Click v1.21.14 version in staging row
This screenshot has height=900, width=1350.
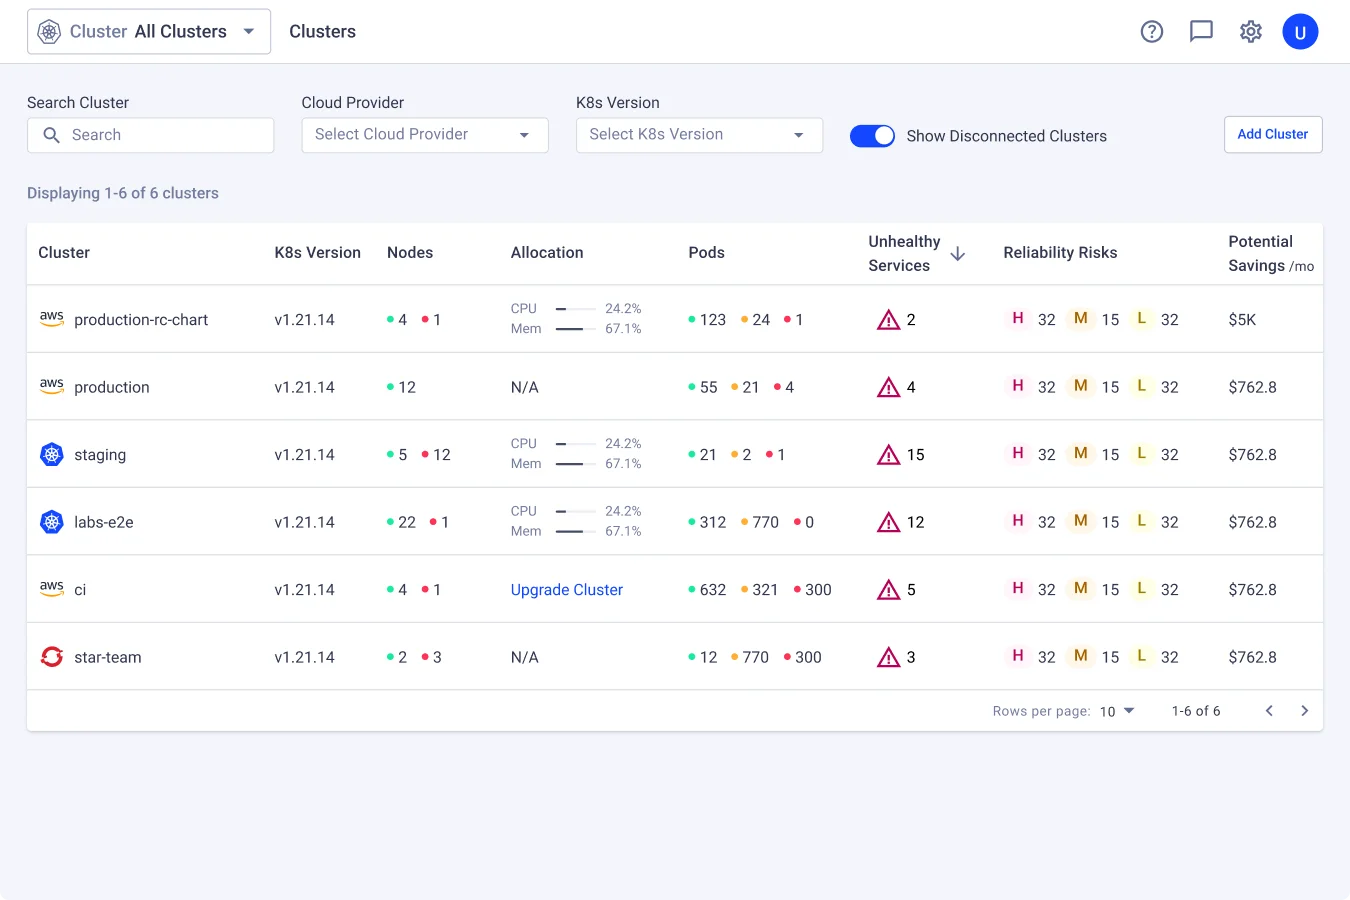(305, 455)
